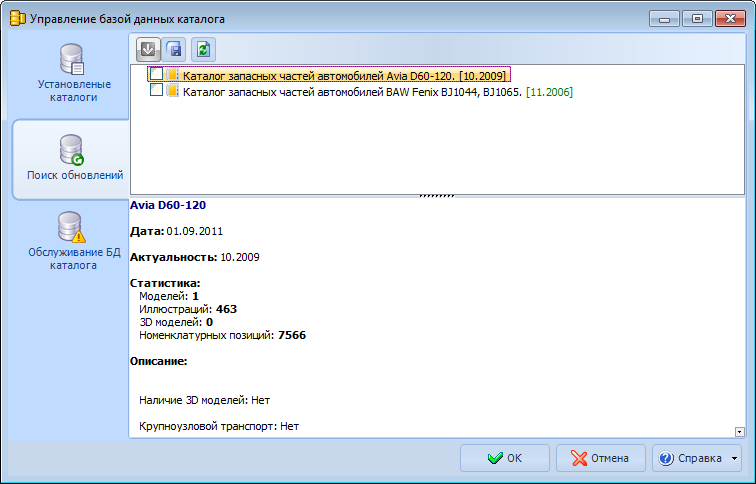
Task: Click the Avia D60-120 catalog item icon
Action: pyautogui.click(x=173, y=74)
